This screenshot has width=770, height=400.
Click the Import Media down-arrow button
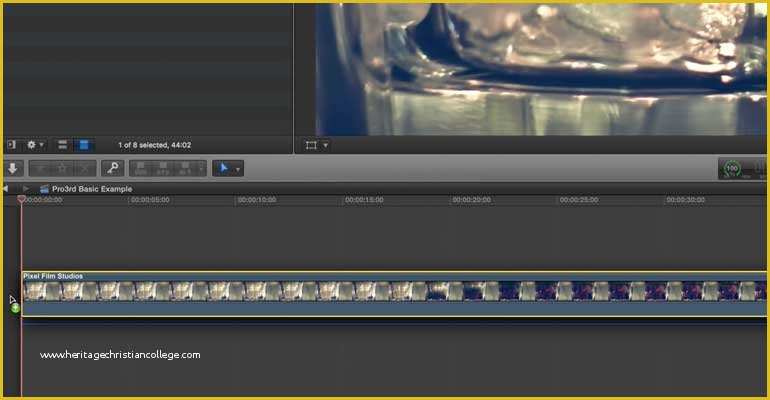pos(13,169)
